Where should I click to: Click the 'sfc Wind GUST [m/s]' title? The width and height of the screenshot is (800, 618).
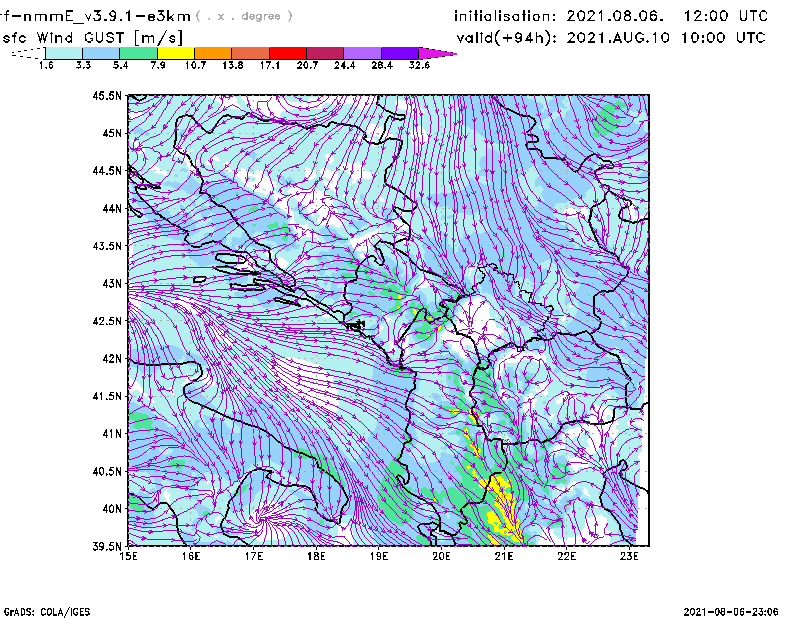click(x=93, y=38)
